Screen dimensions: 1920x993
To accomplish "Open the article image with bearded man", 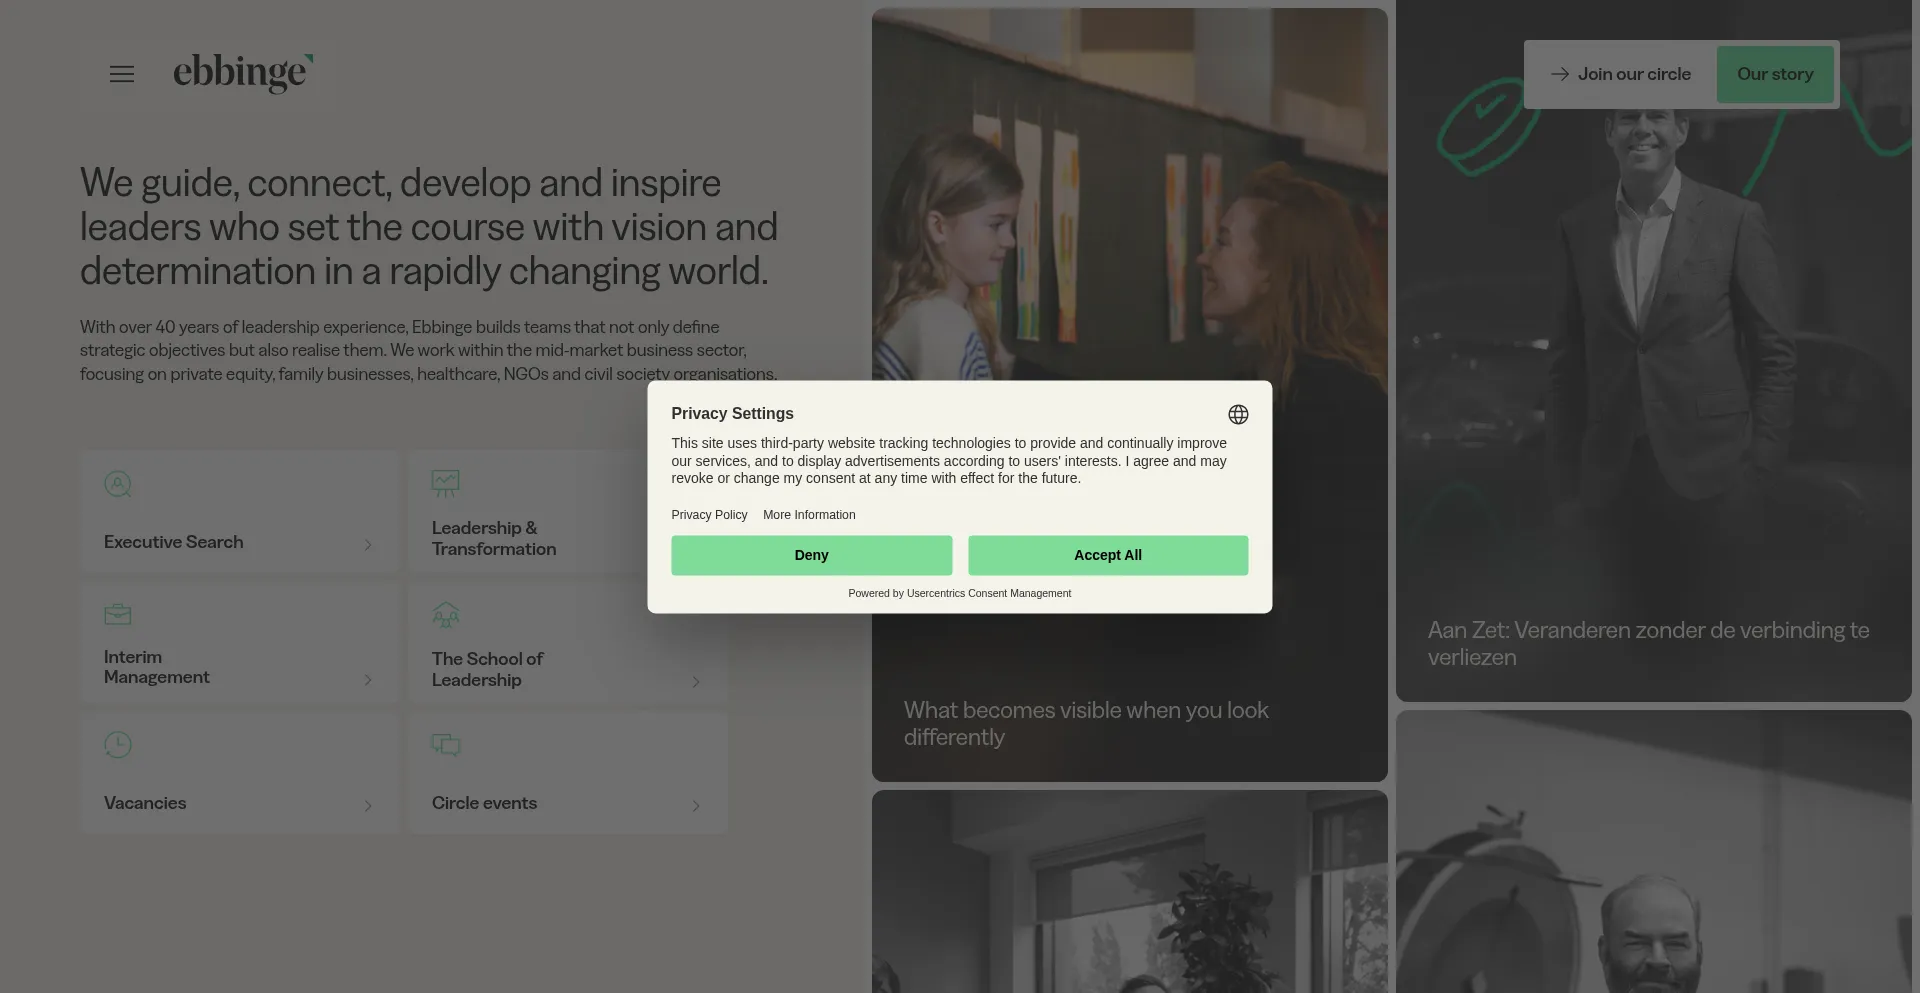I will tap(1654, 852).
